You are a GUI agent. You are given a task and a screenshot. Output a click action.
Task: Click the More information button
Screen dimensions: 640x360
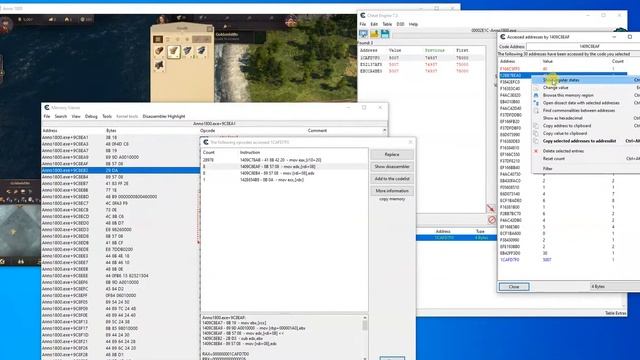click(x=392, y=191)
